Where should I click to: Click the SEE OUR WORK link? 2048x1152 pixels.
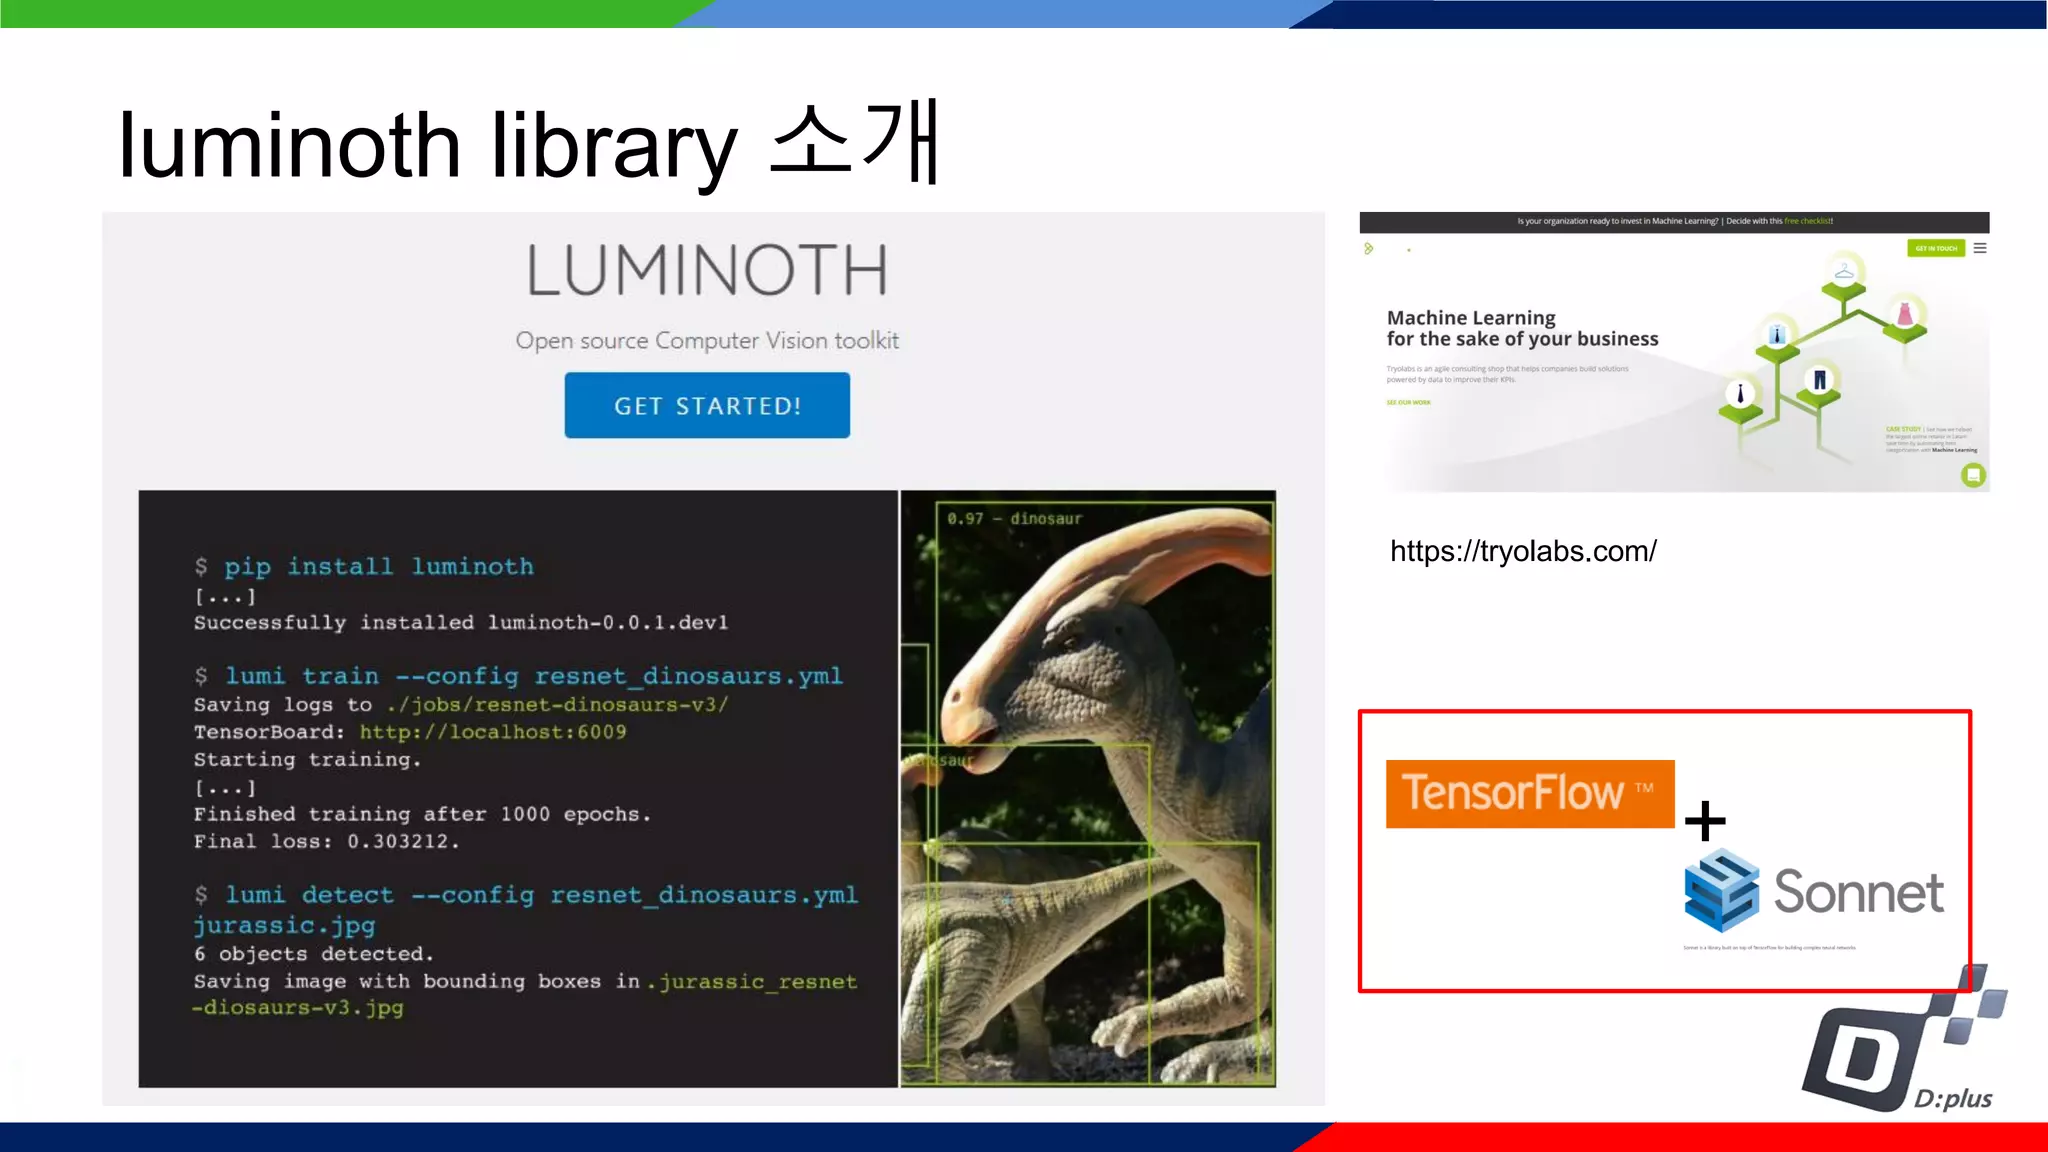(x=1408, y=402)
